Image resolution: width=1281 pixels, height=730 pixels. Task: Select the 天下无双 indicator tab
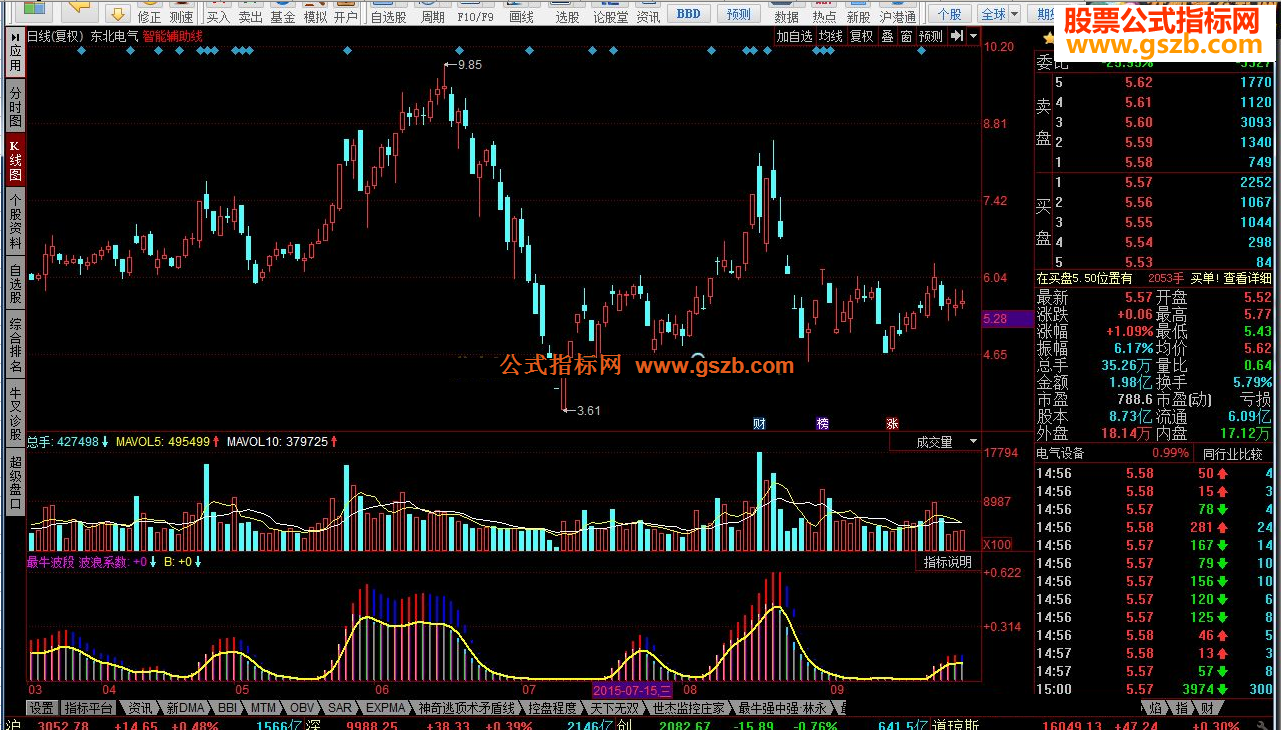click(615, 707)
